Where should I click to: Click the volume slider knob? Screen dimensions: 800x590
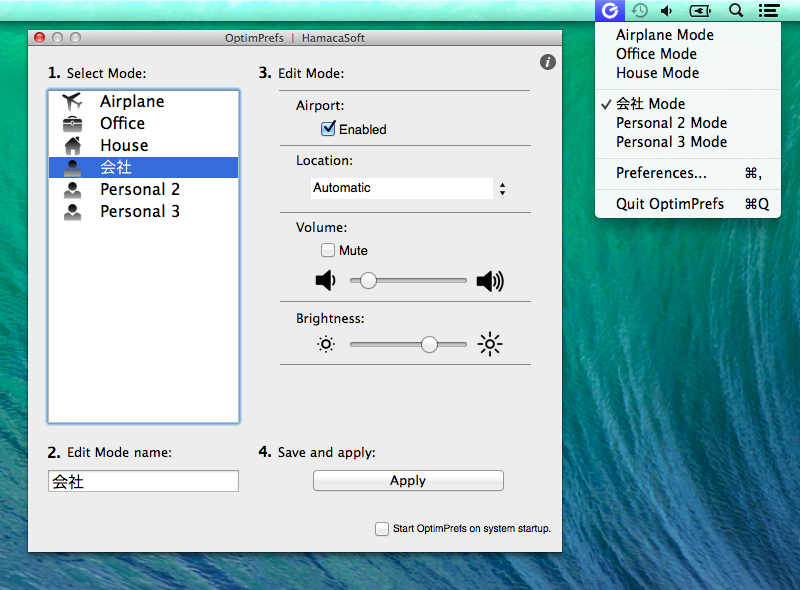pyautogui.click(x=368, y=280)
